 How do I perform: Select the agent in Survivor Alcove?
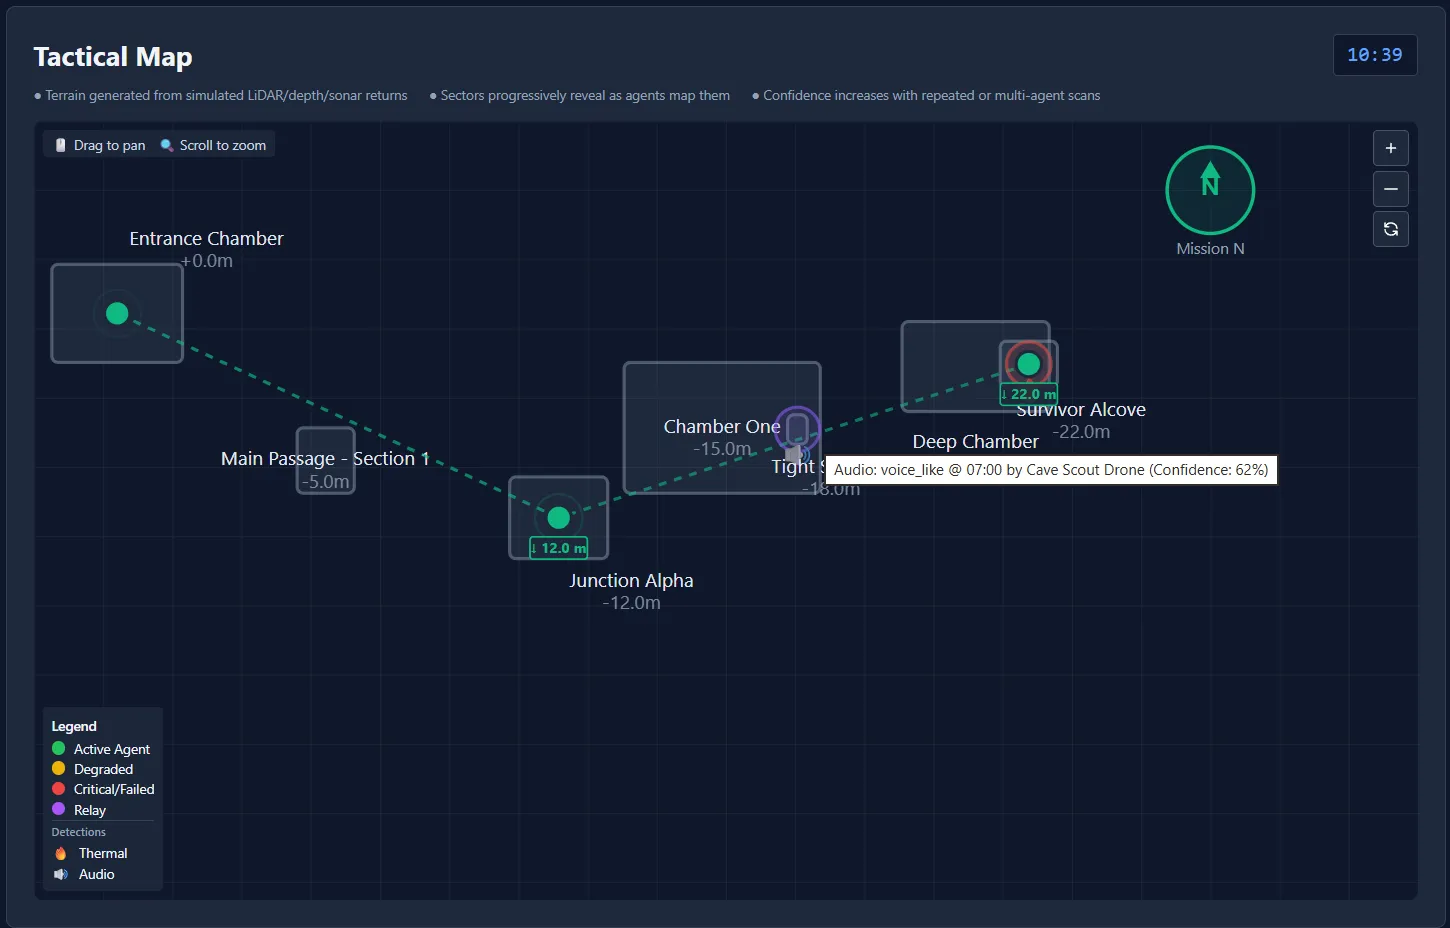(x=1028, y=363)
